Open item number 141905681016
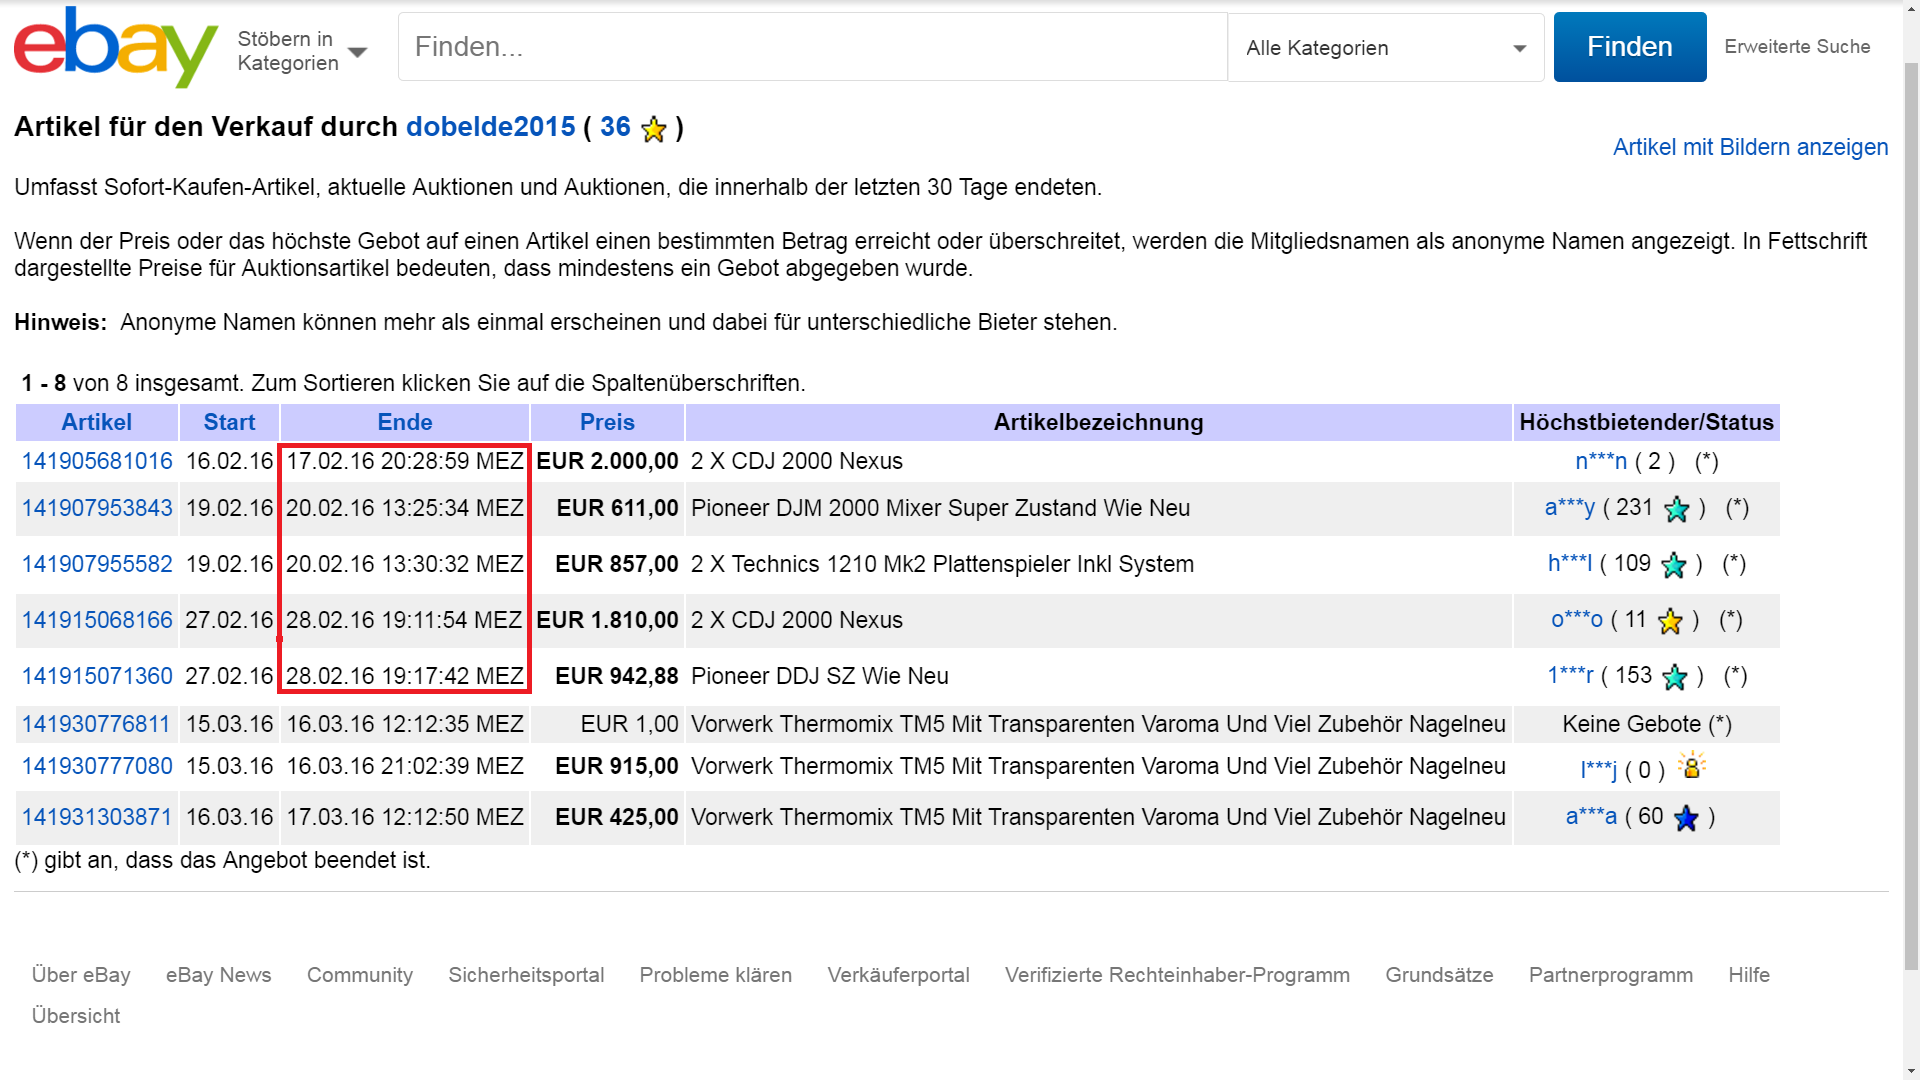The height and width of the screenshot is (1080, 1920). coord(97,461)
